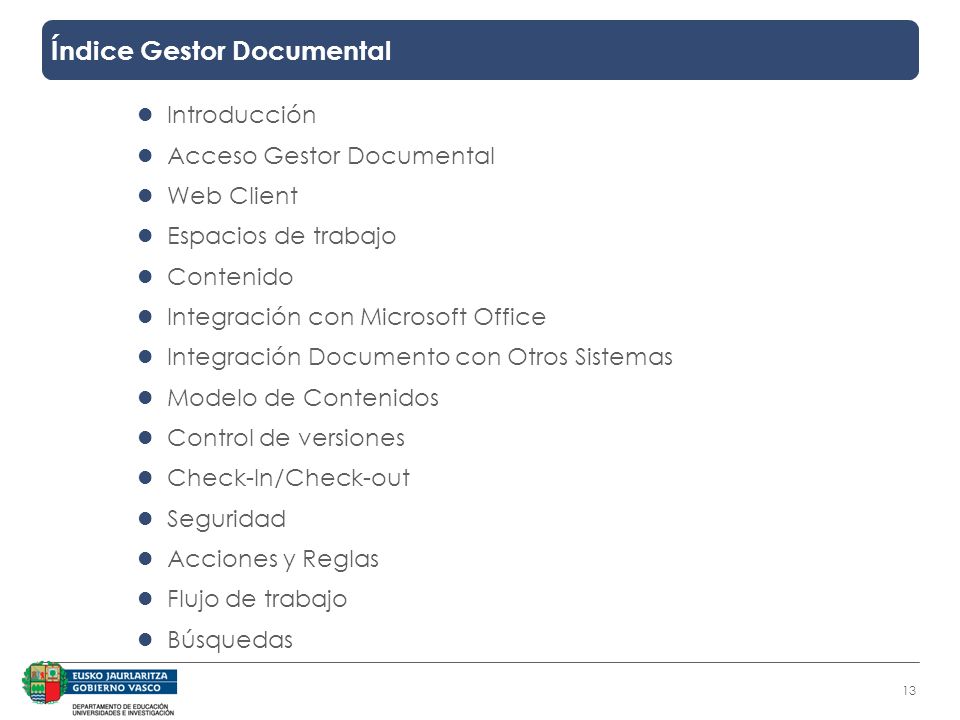Click the Índice Gestor Documental title bar
The height and width of the screenshot is (720, 960).
[x=480, y=50]
